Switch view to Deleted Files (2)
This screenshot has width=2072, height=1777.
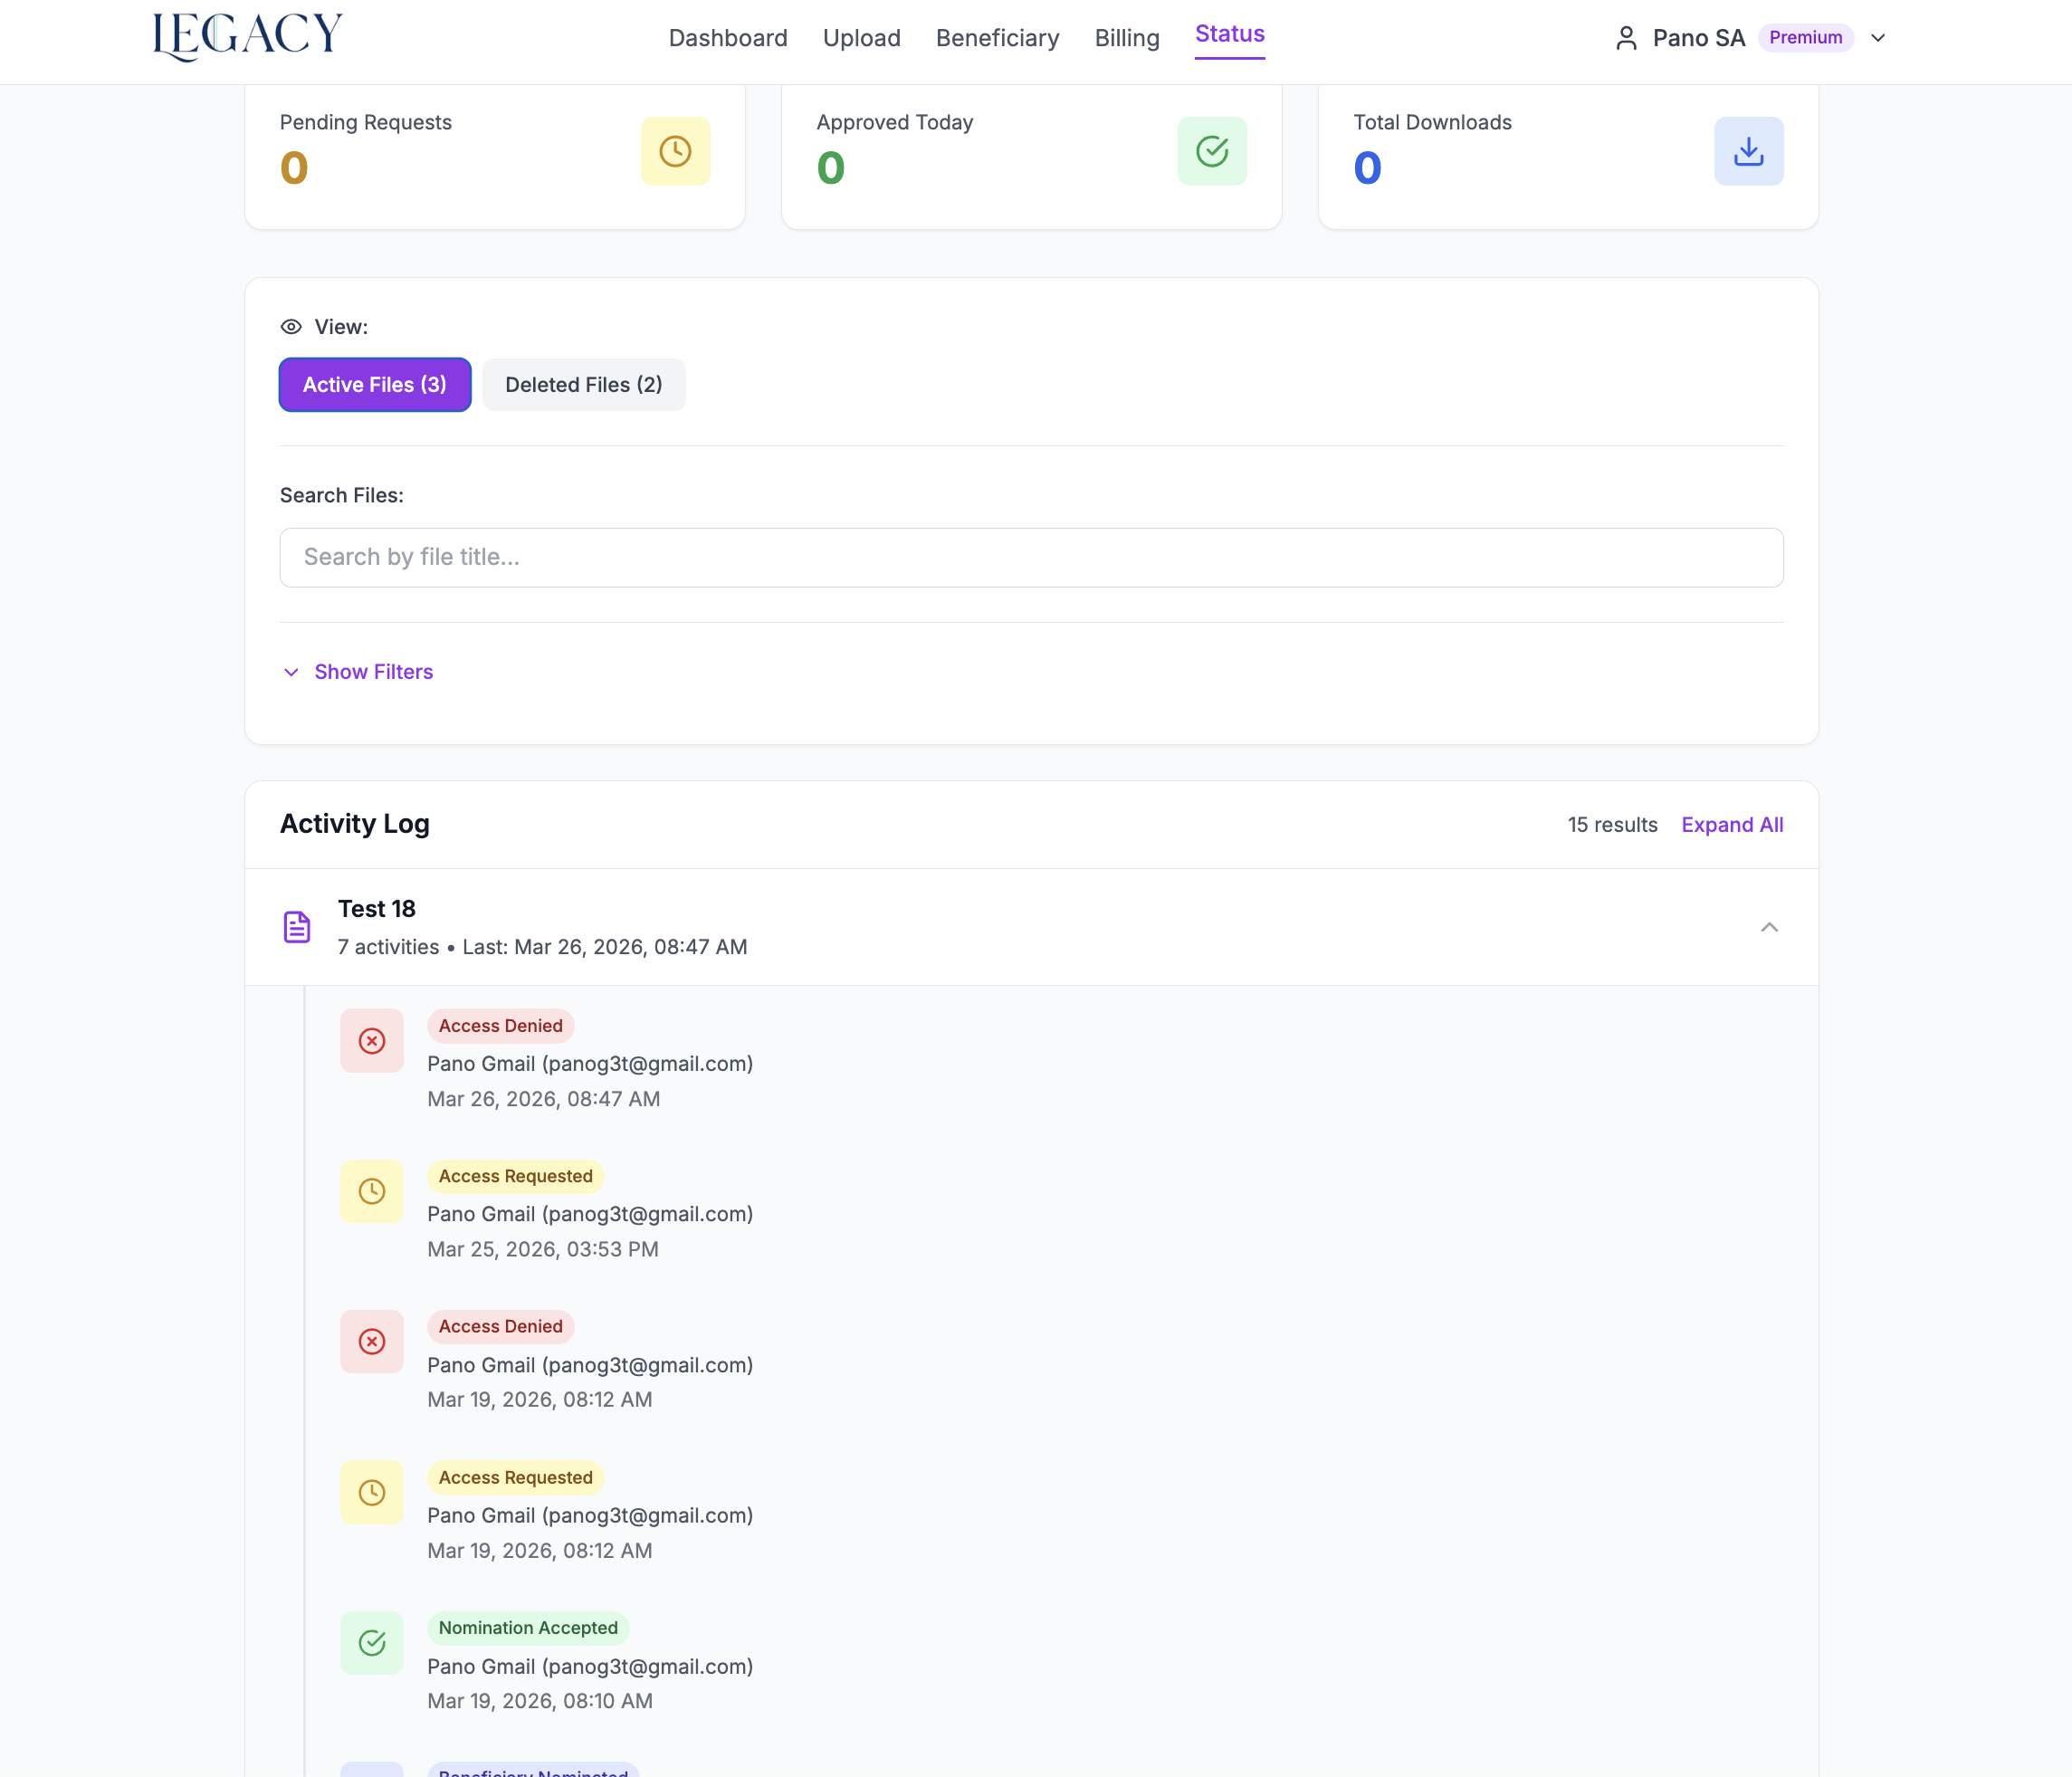click(x=584, y=385)
